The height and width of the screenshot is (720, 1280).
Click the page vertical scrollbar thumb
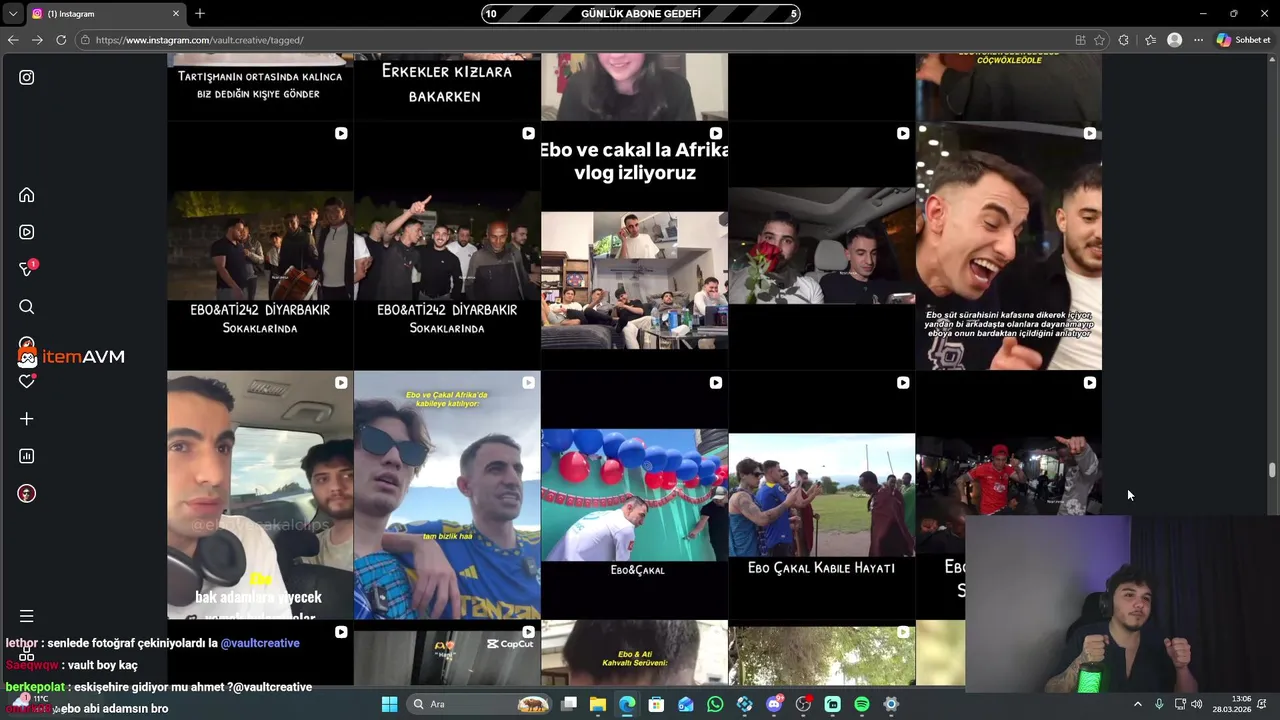click(1272, 470)
